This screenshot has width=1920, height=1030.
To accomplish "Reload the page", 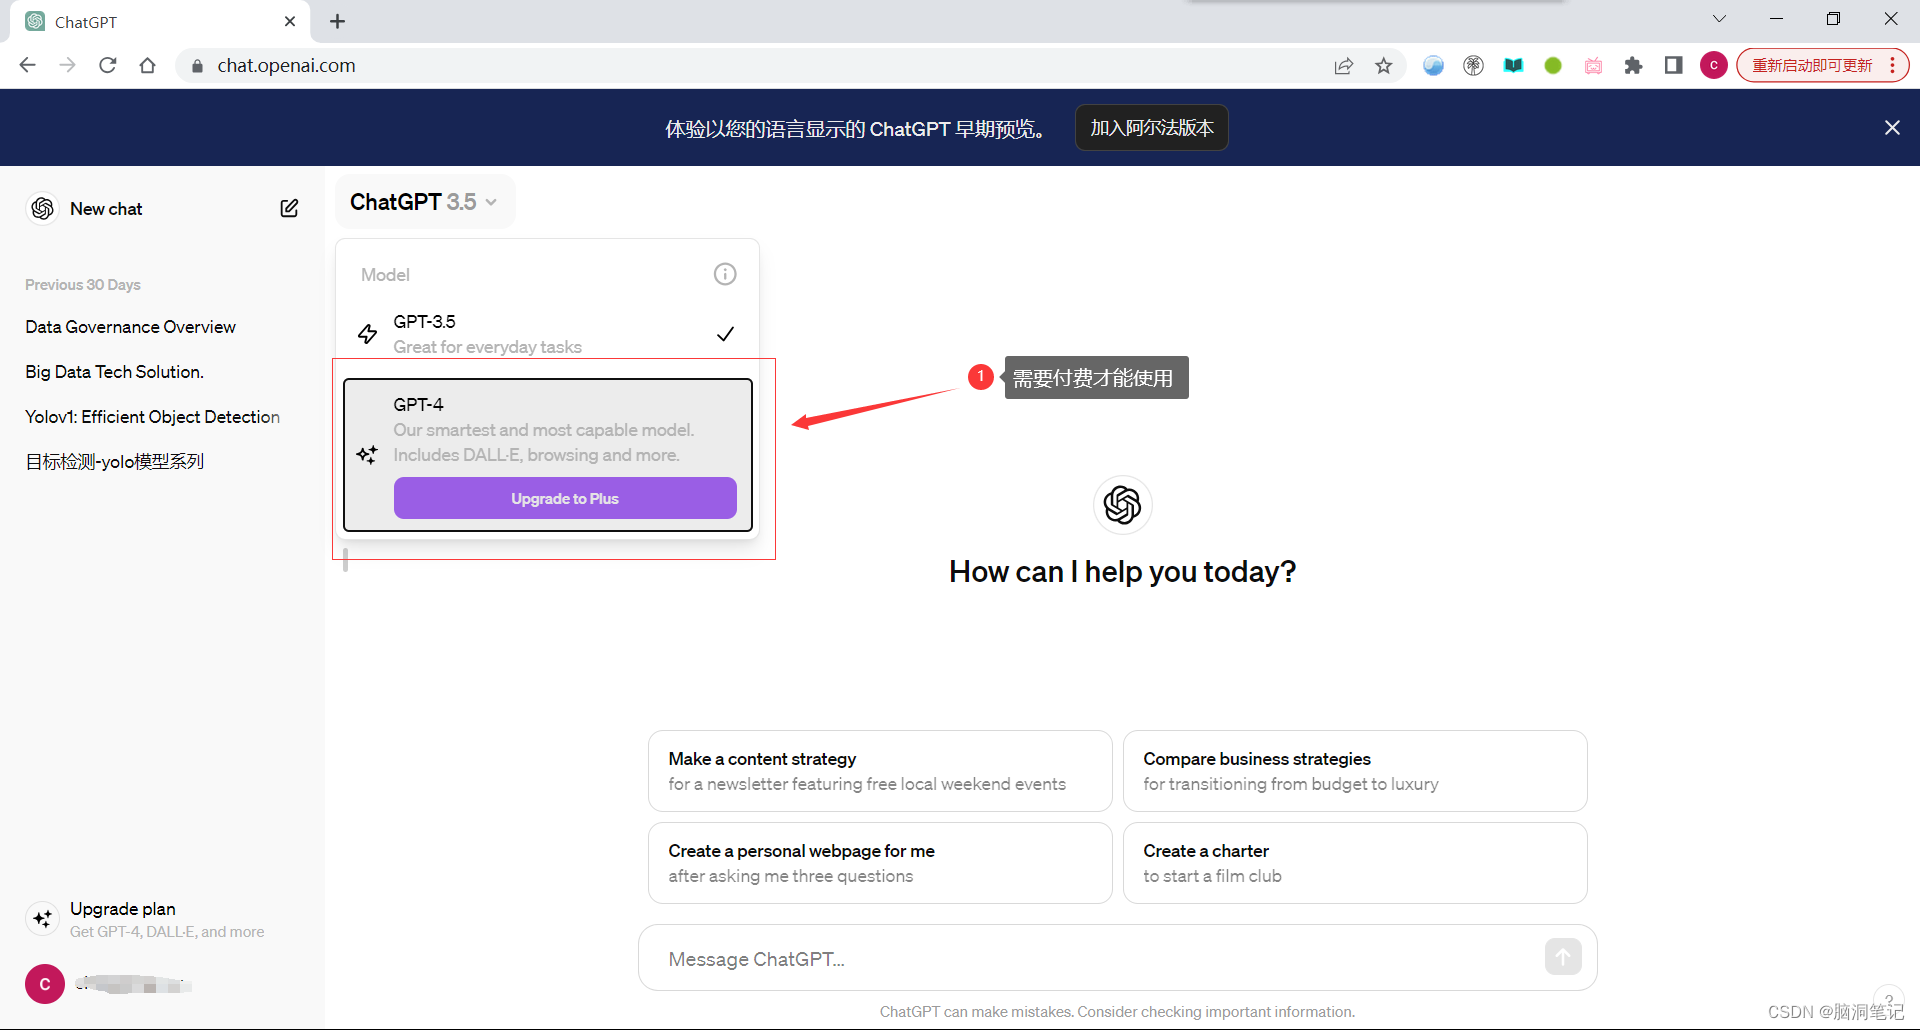I will 108,65.
